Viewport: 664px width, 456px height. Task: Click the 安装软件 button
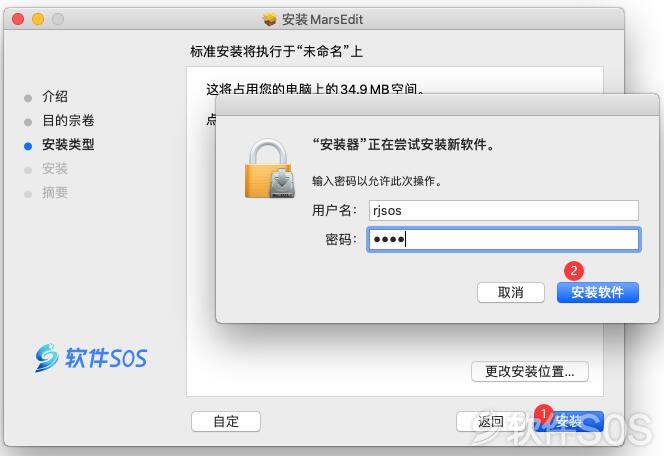598,293
